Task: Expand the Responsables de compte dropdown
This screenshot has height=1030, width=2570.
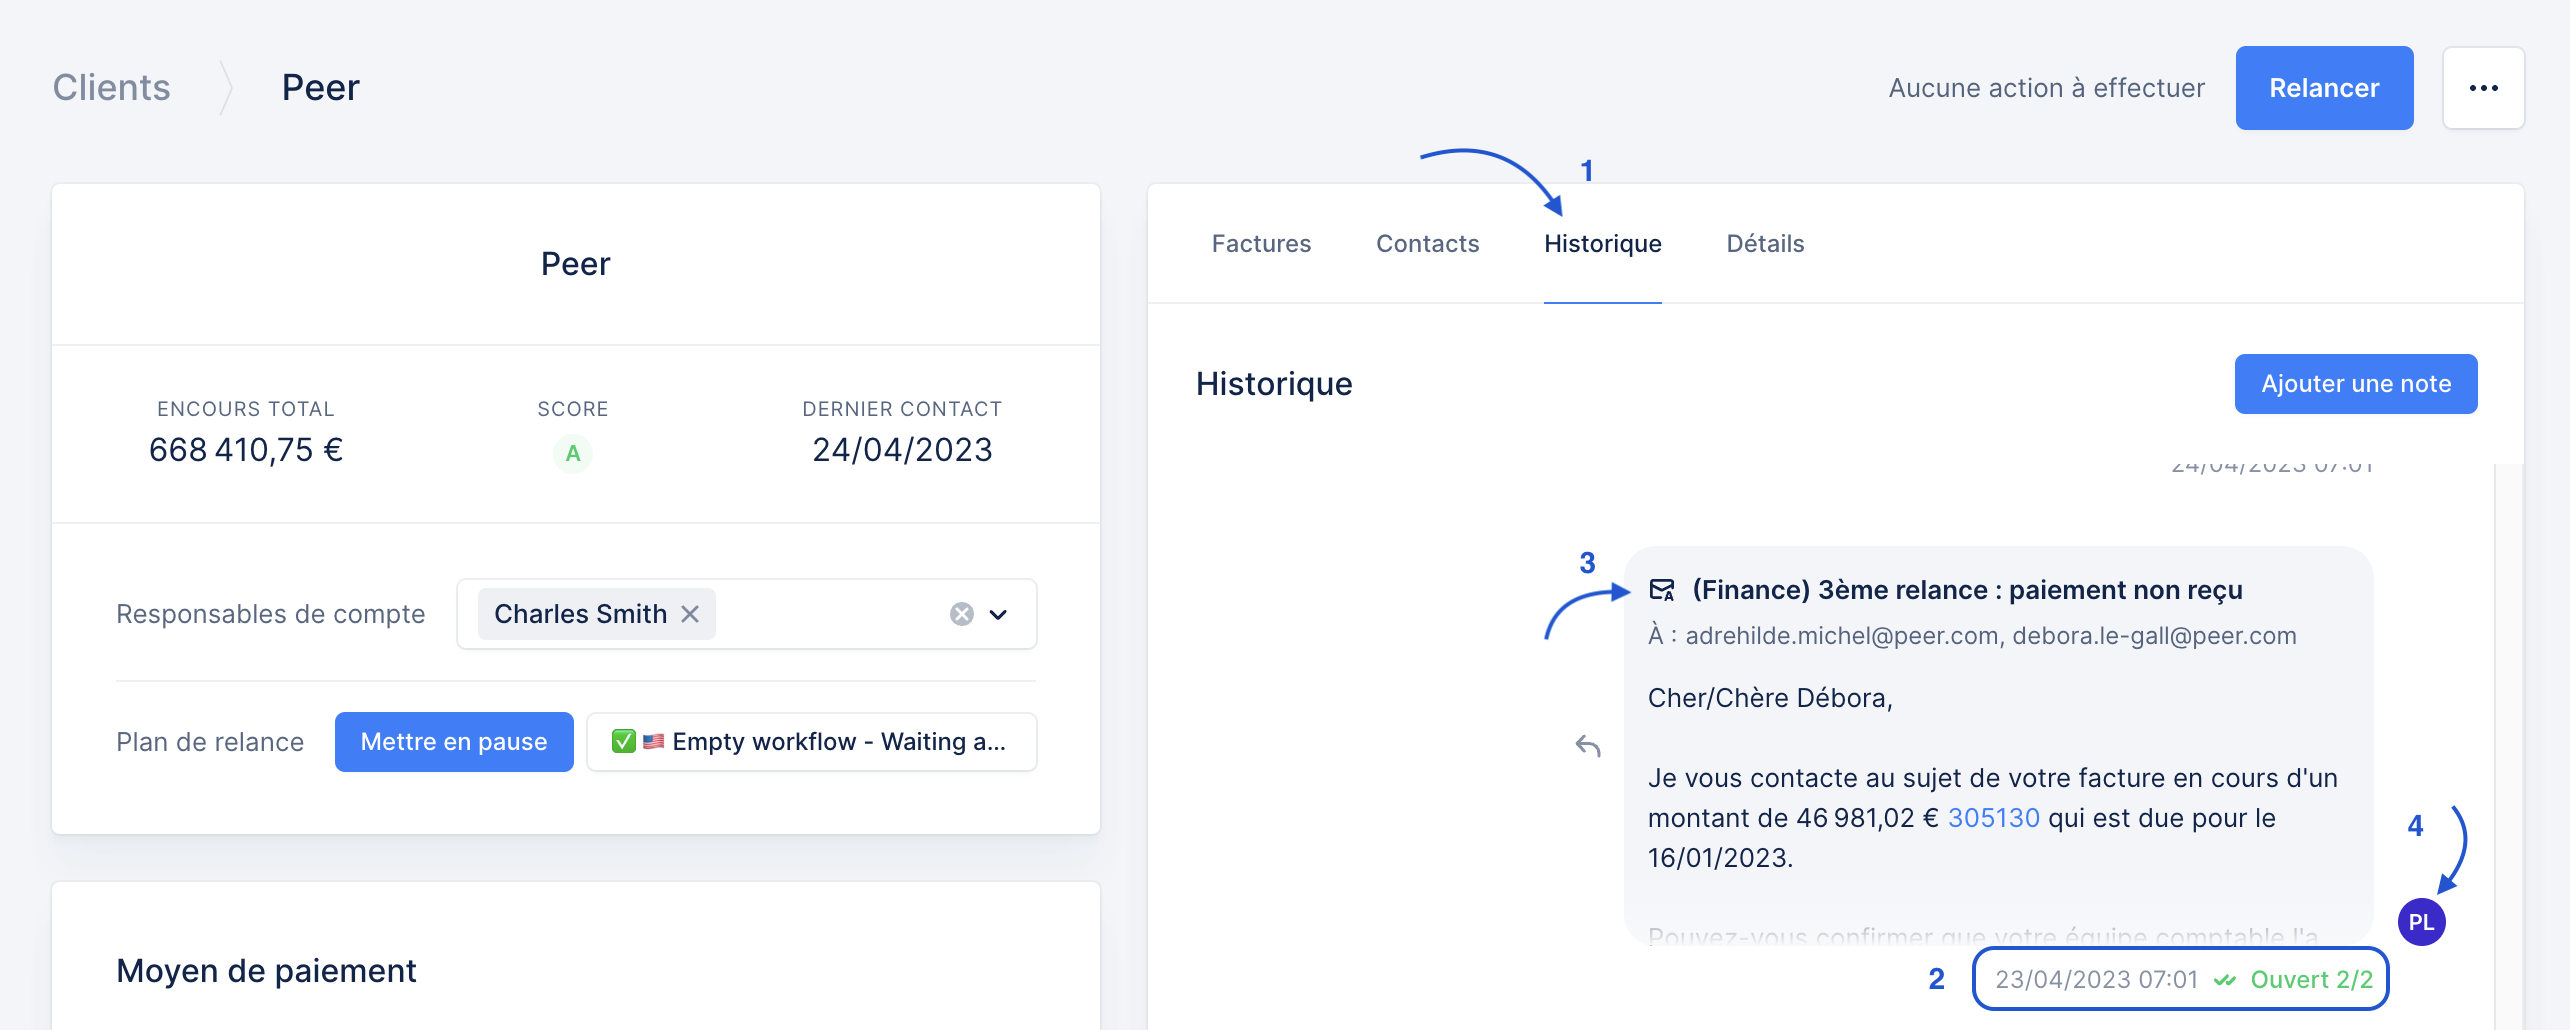Action: pos(998,614)
